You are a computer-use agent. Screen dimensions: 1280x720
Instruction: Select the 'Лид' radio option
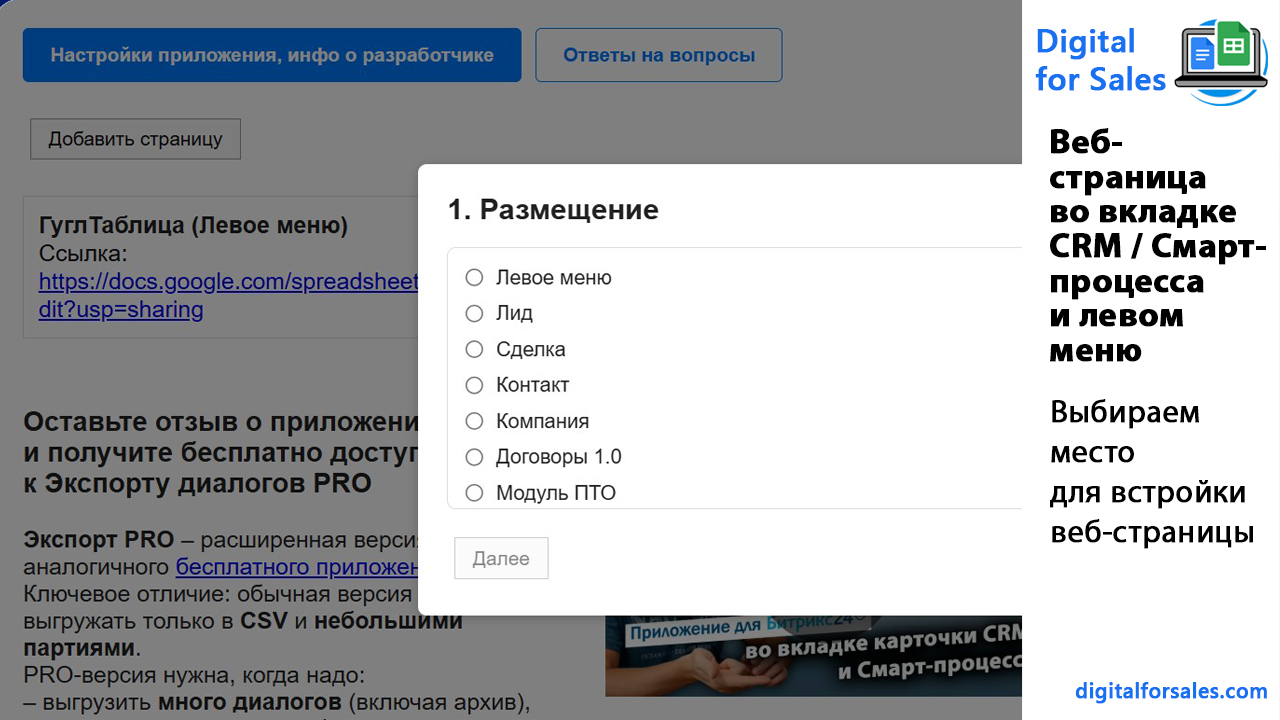[x=475, y=314]
